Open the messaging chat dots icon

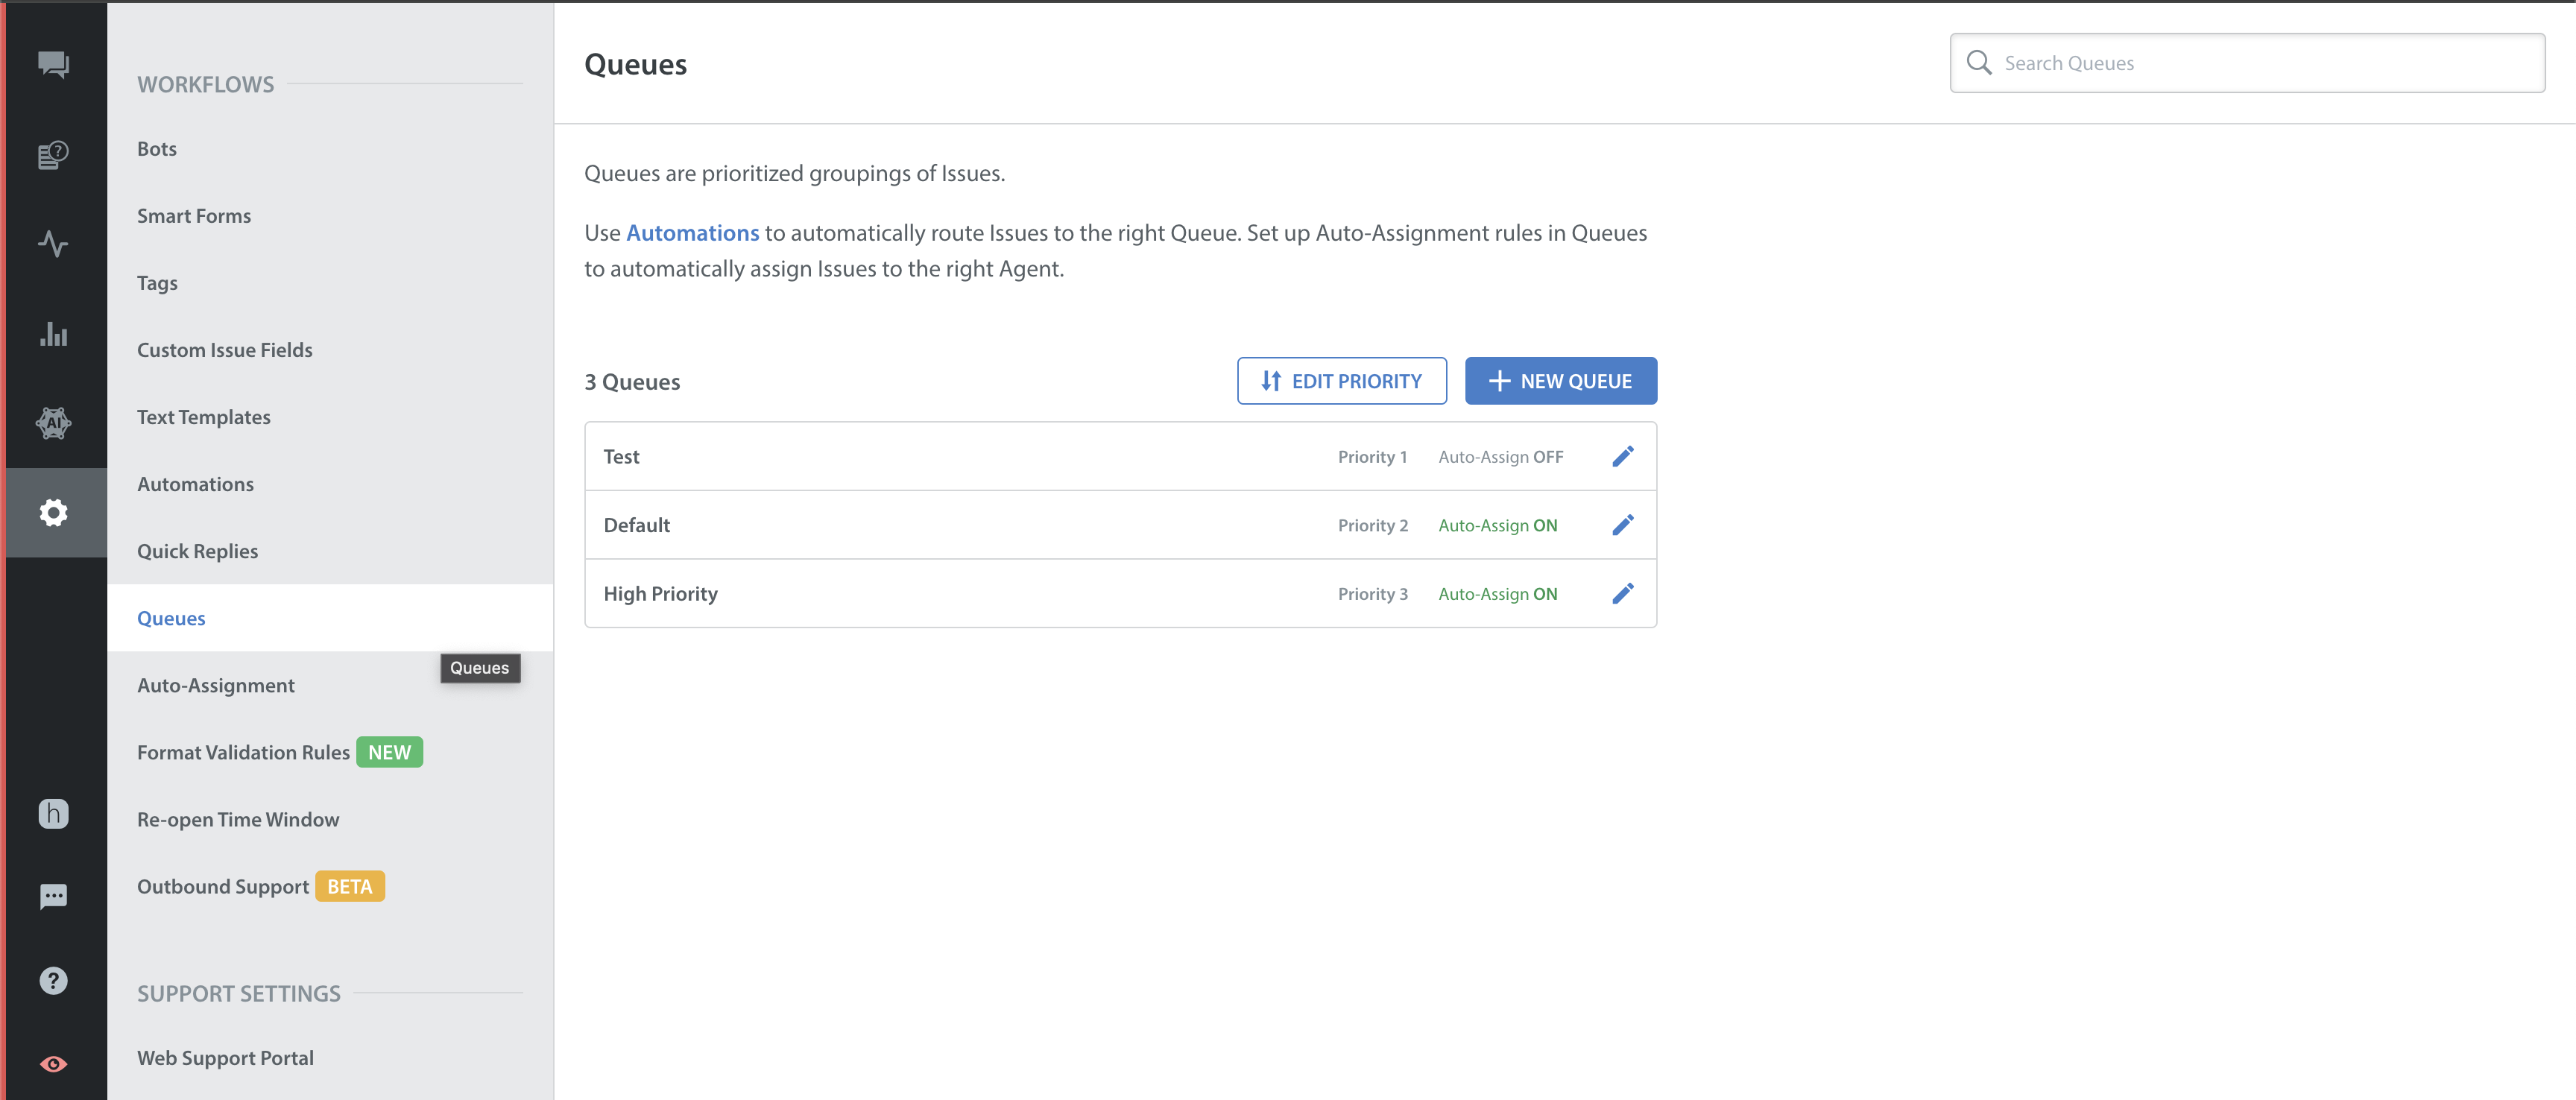tap(53, 897)
